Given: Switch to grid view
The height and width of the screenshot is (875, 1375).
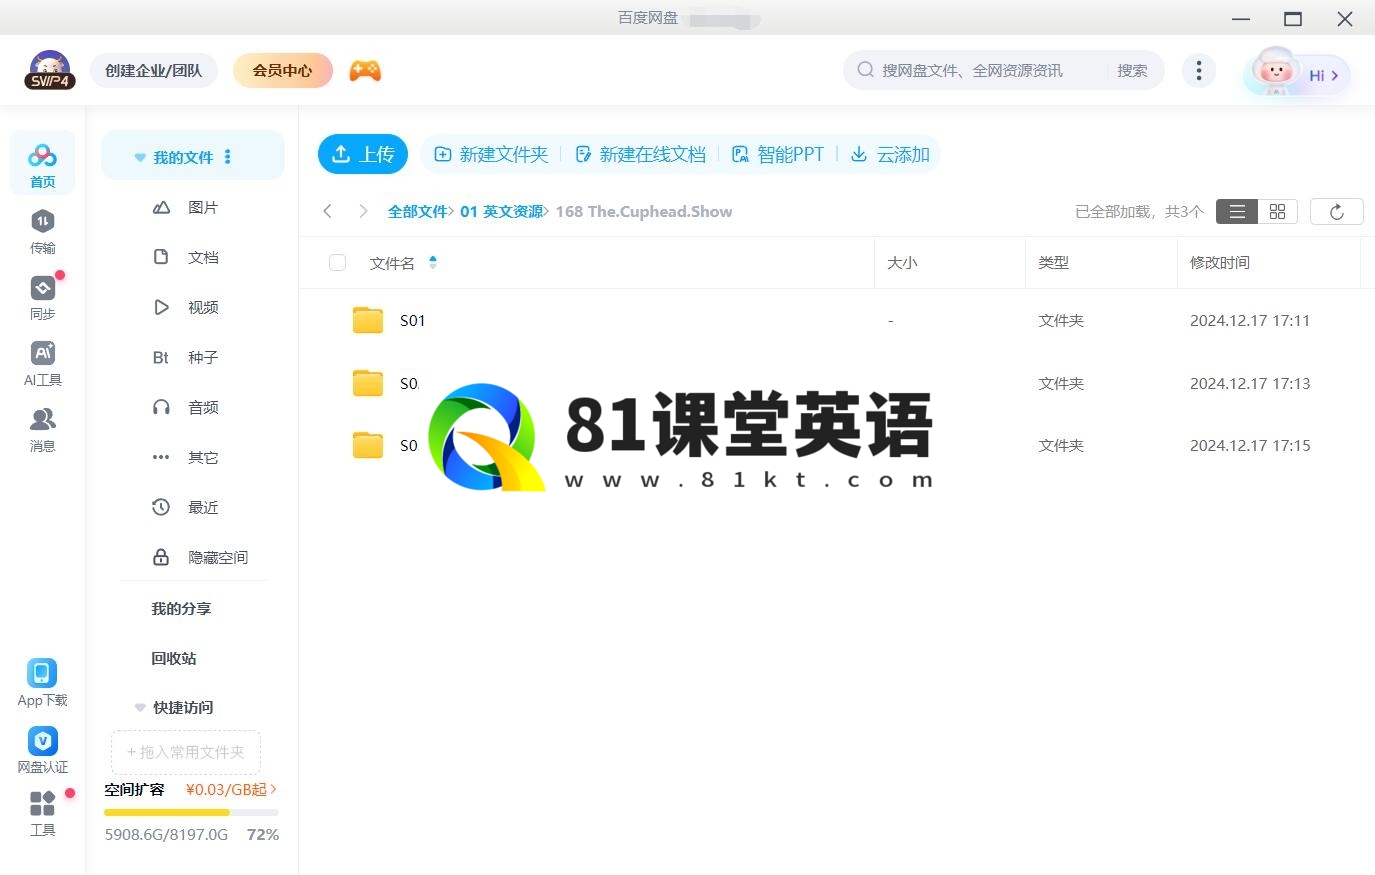Looking at the screenshot, I should tap(1277, 211).
